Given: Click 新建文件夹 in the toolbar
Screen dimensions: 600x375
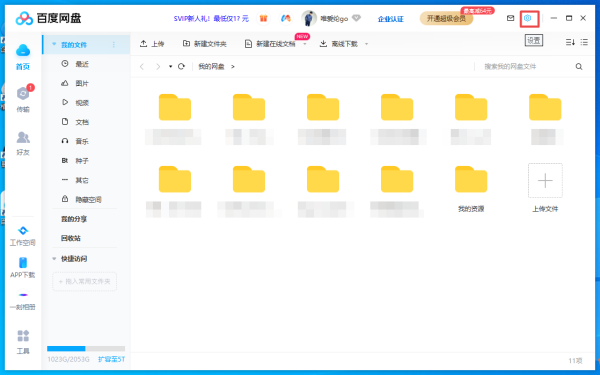Looking at the screenshot, I should [x=205, y=44].
